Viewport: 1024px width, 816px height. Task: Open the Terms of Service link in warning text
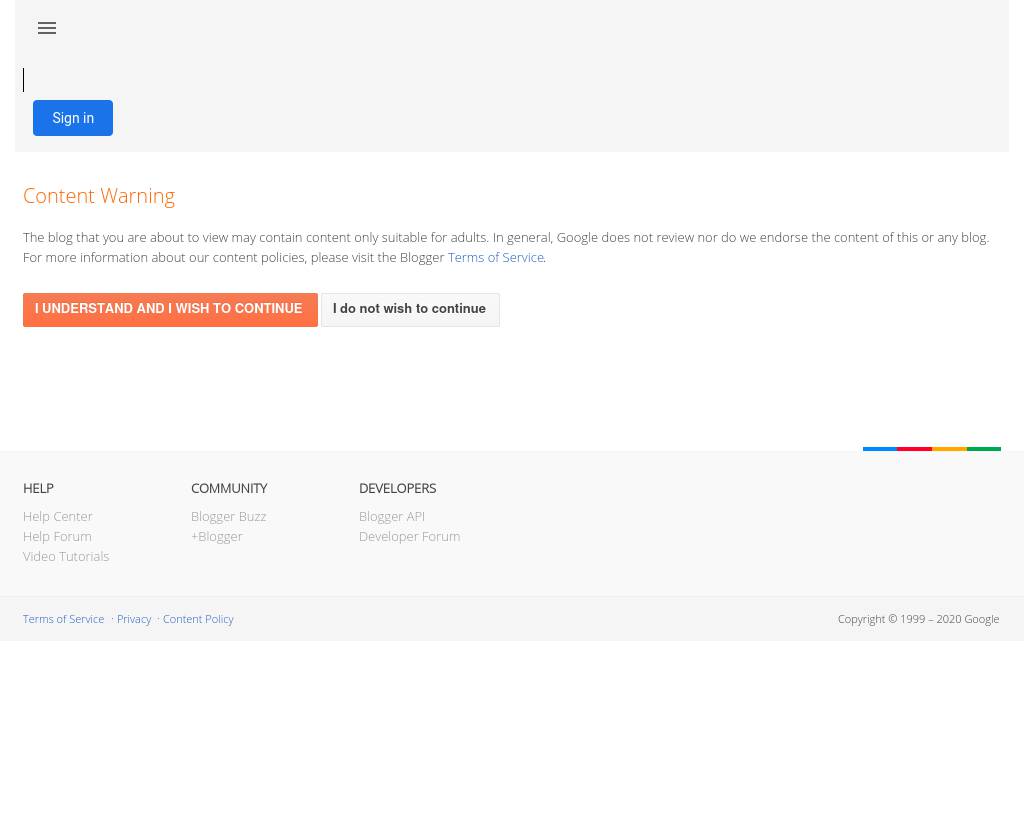tap(495, 257)
